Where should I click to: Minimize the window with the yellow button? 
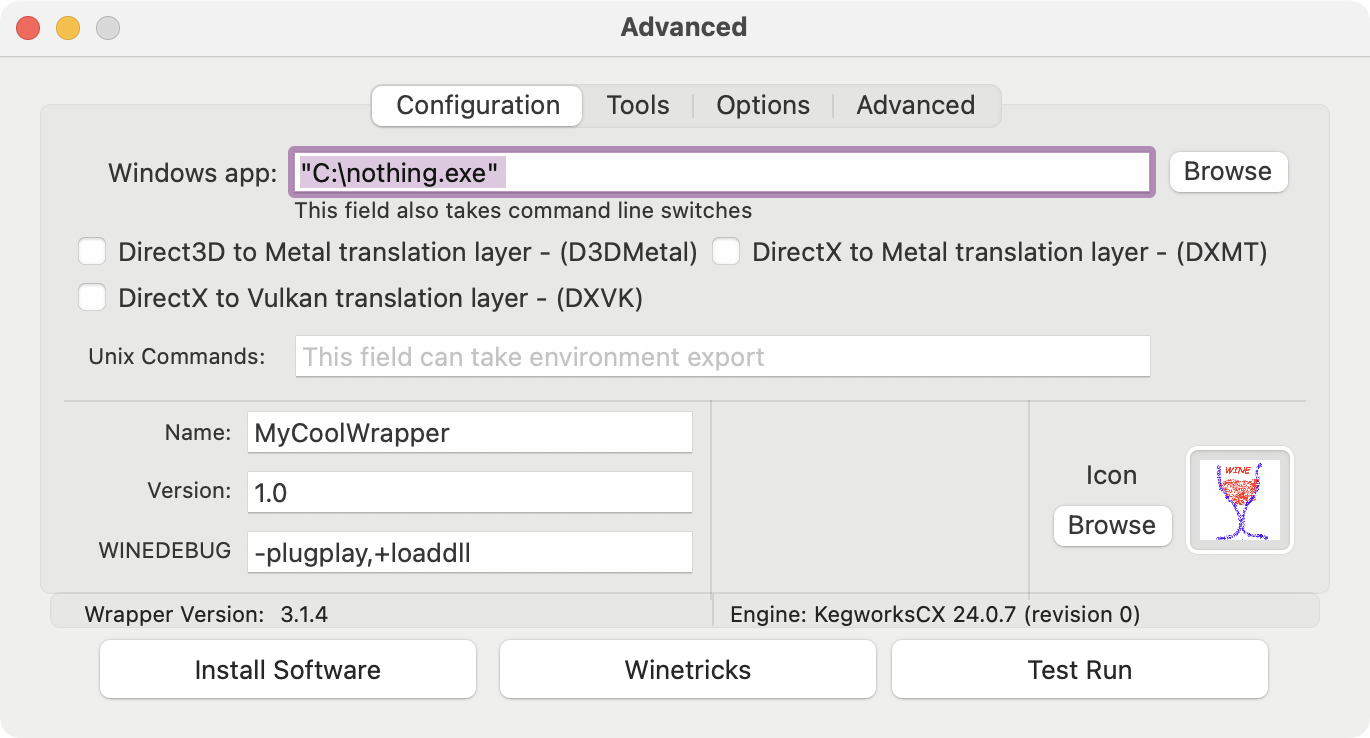coord(68,28)
